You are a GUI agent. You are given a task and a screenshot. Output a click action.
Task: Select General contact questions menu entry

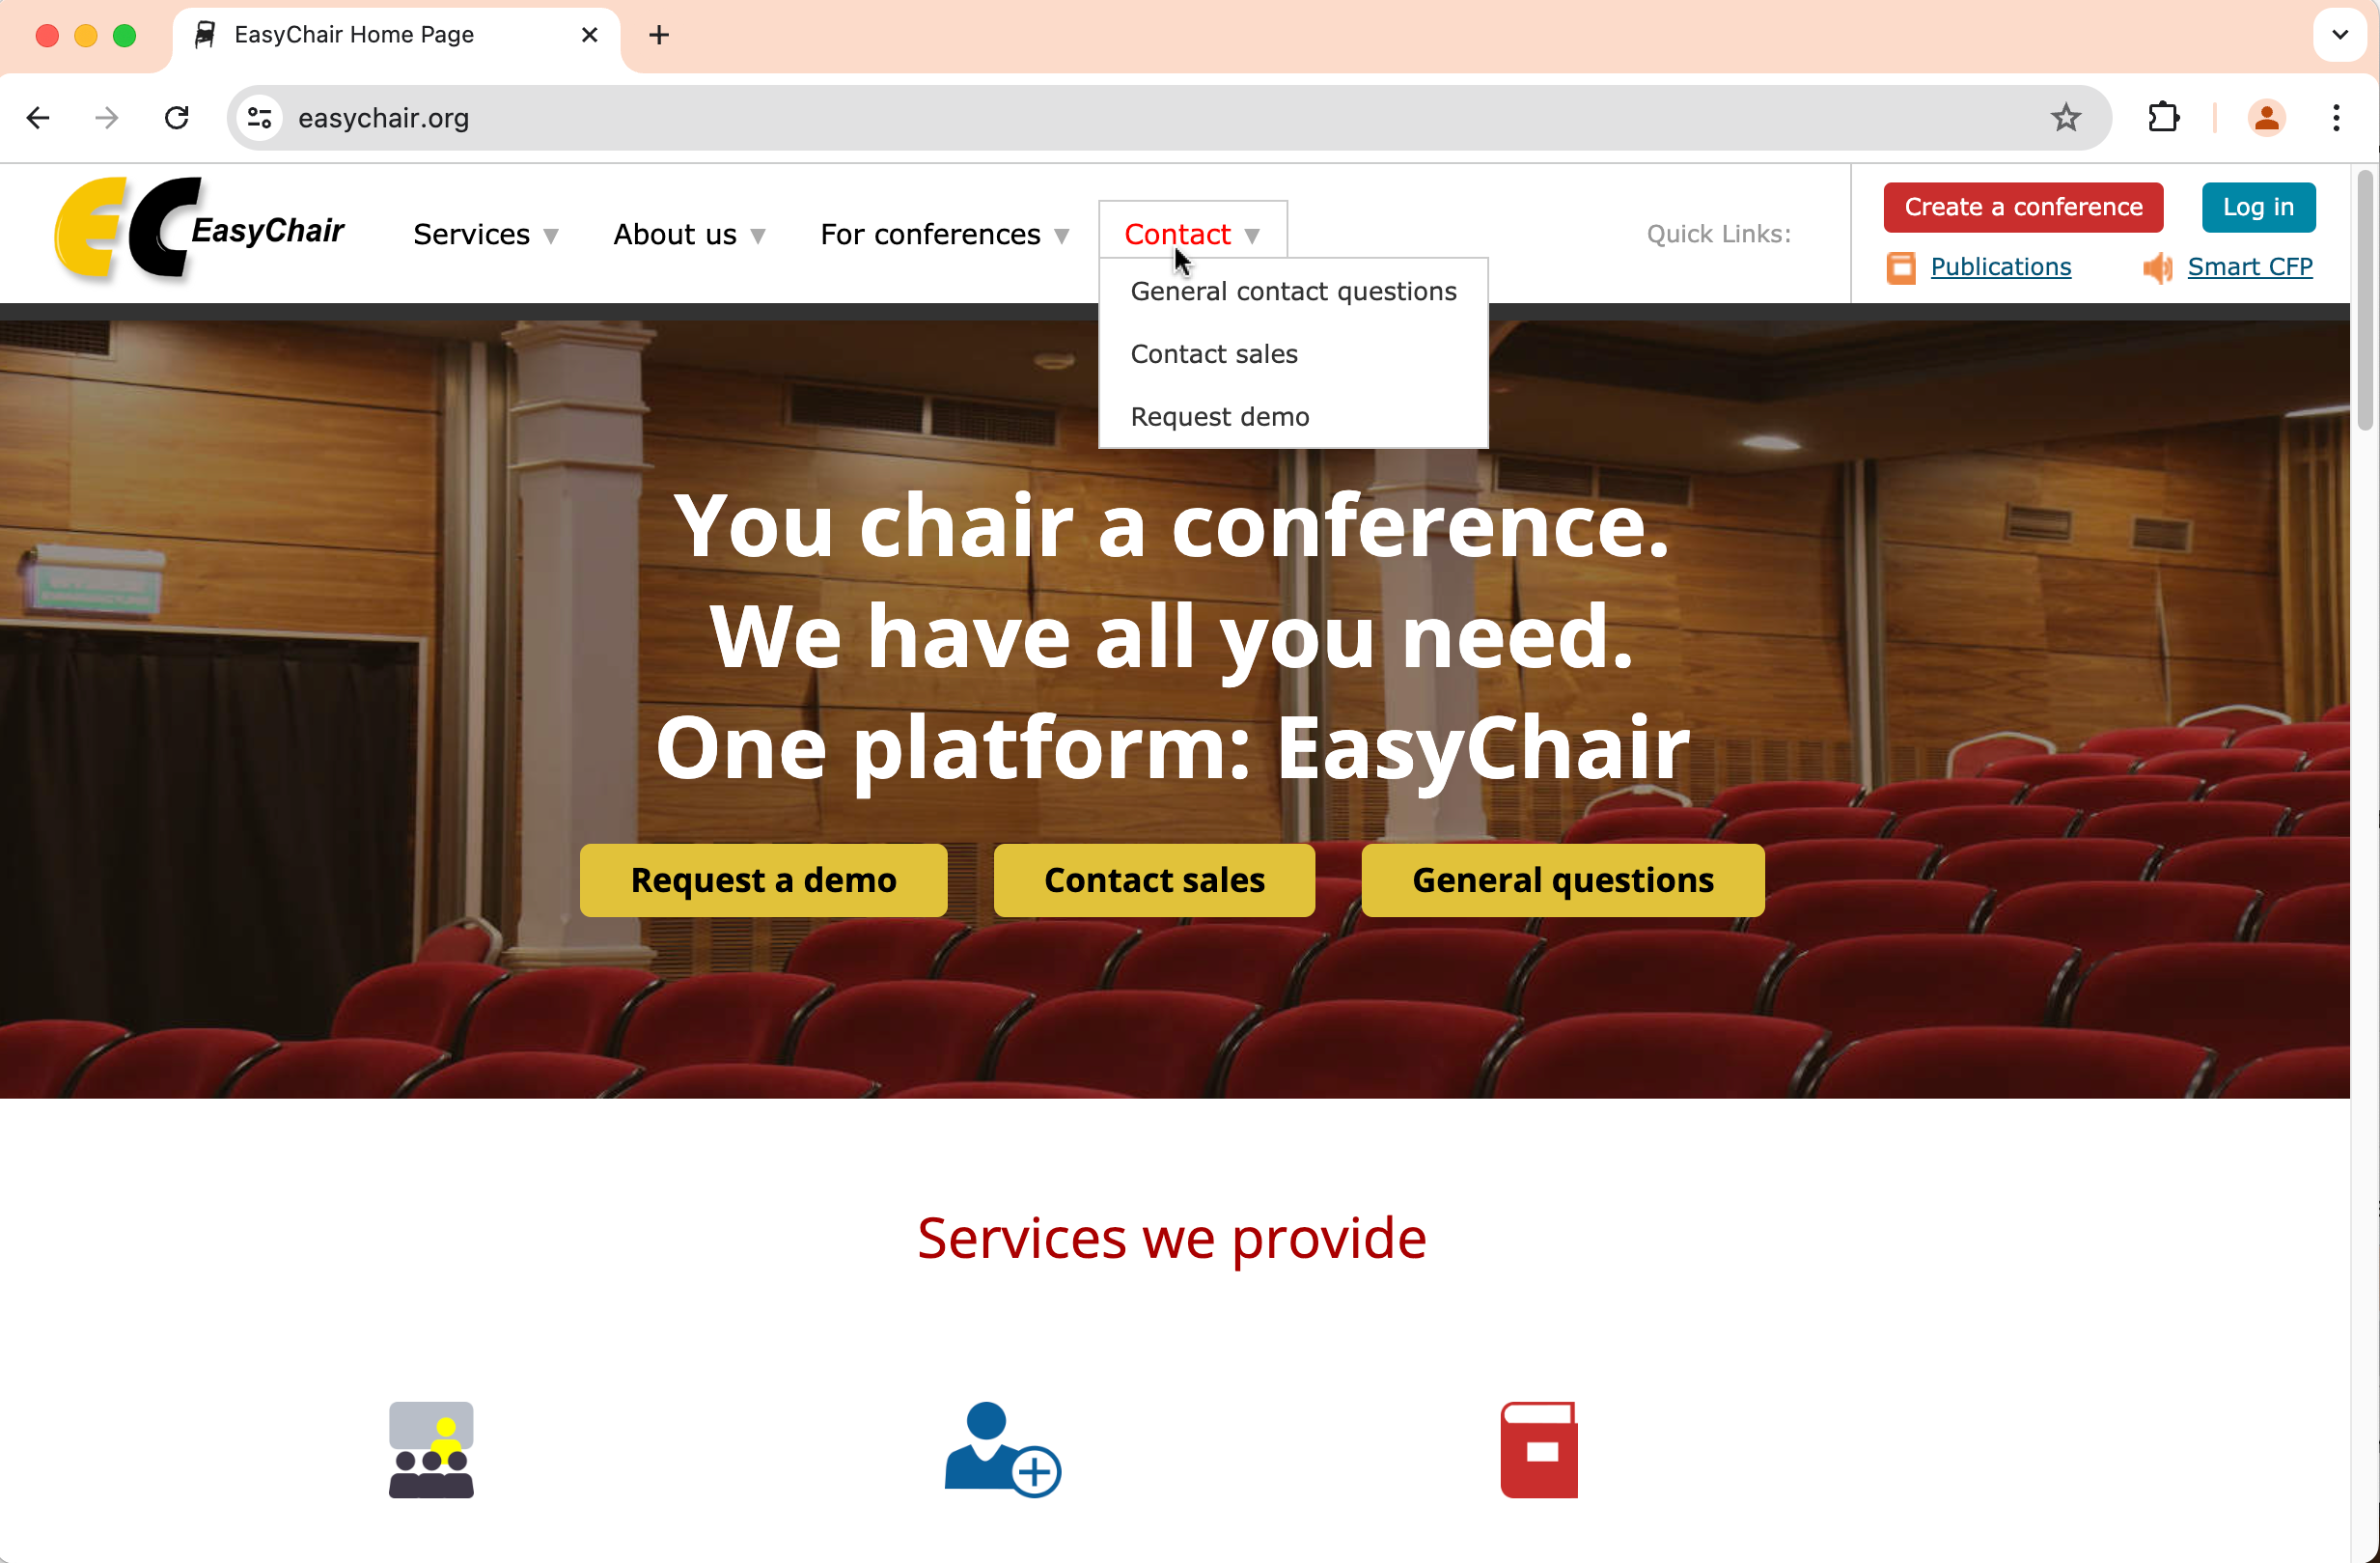tap(1293, 291)
